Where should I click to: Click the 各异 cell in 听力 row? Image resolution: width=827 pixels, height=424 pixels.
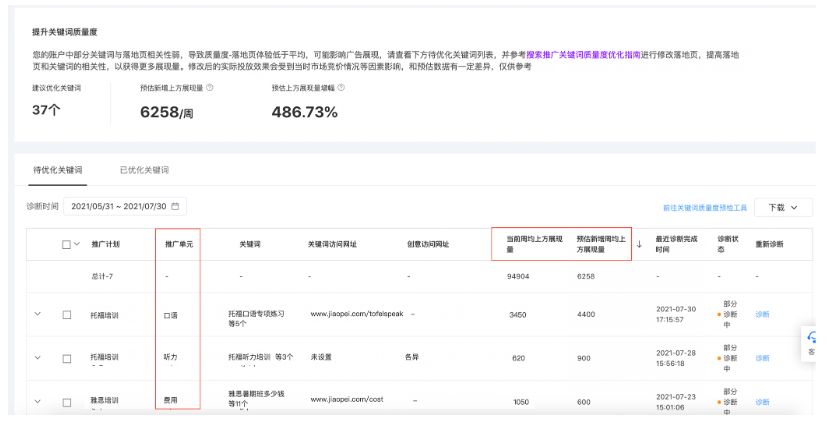point(412,357)
